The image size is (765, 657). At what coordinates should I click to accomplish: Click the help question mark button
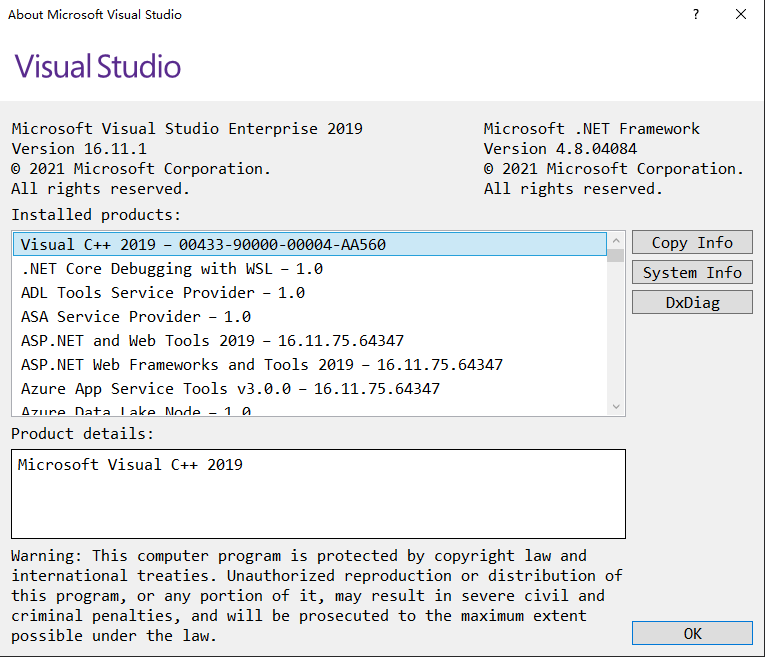[x=695, y=15]
